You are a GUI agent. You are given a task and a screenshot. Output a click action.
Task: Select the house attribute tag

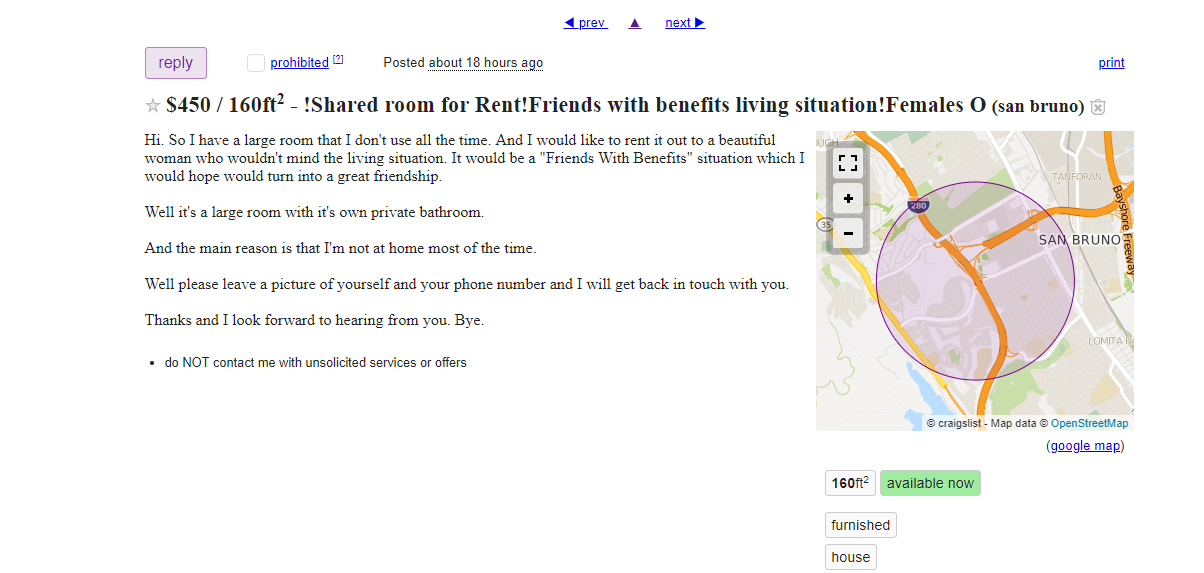[851, 557]
